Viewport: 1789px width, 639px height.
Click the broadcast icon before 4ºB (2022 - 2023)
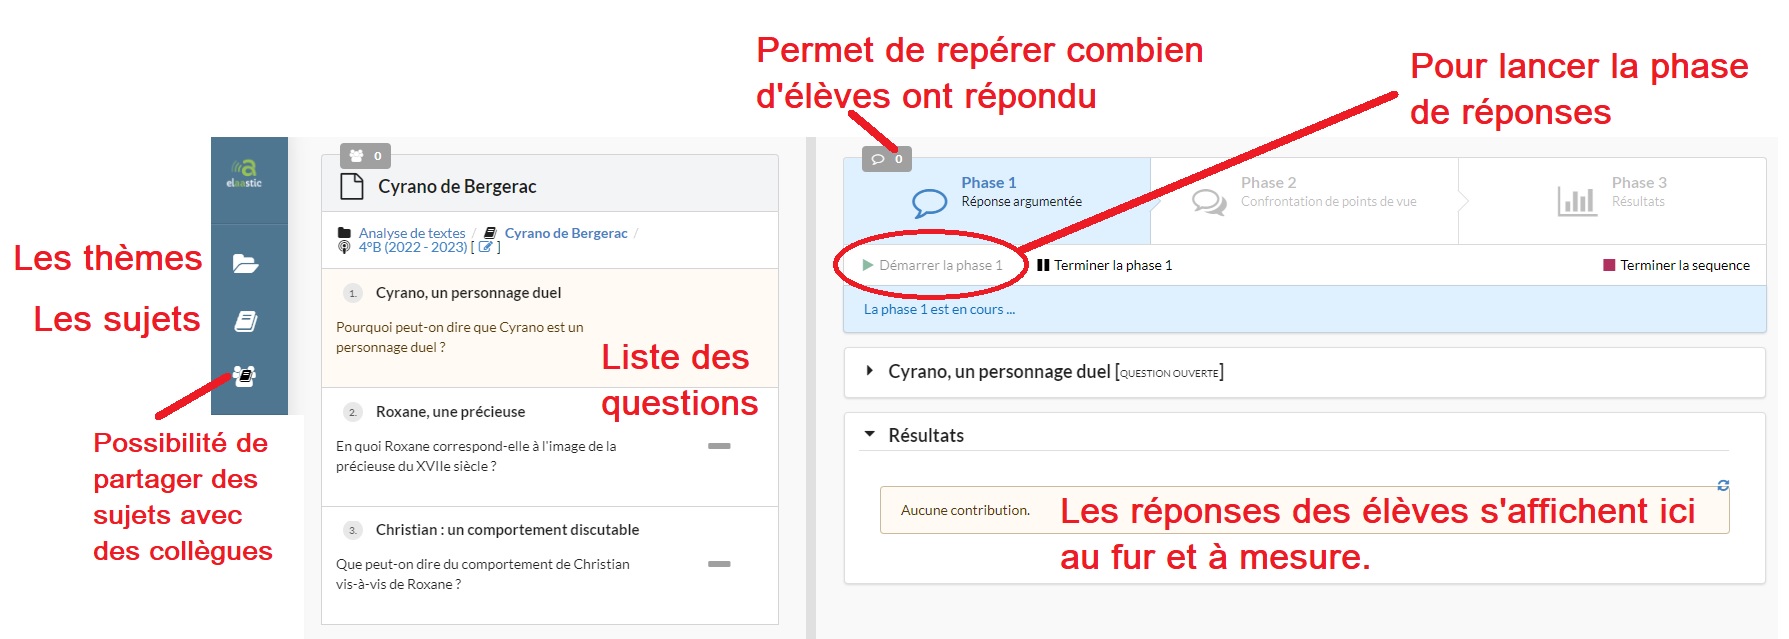(345, 247)
